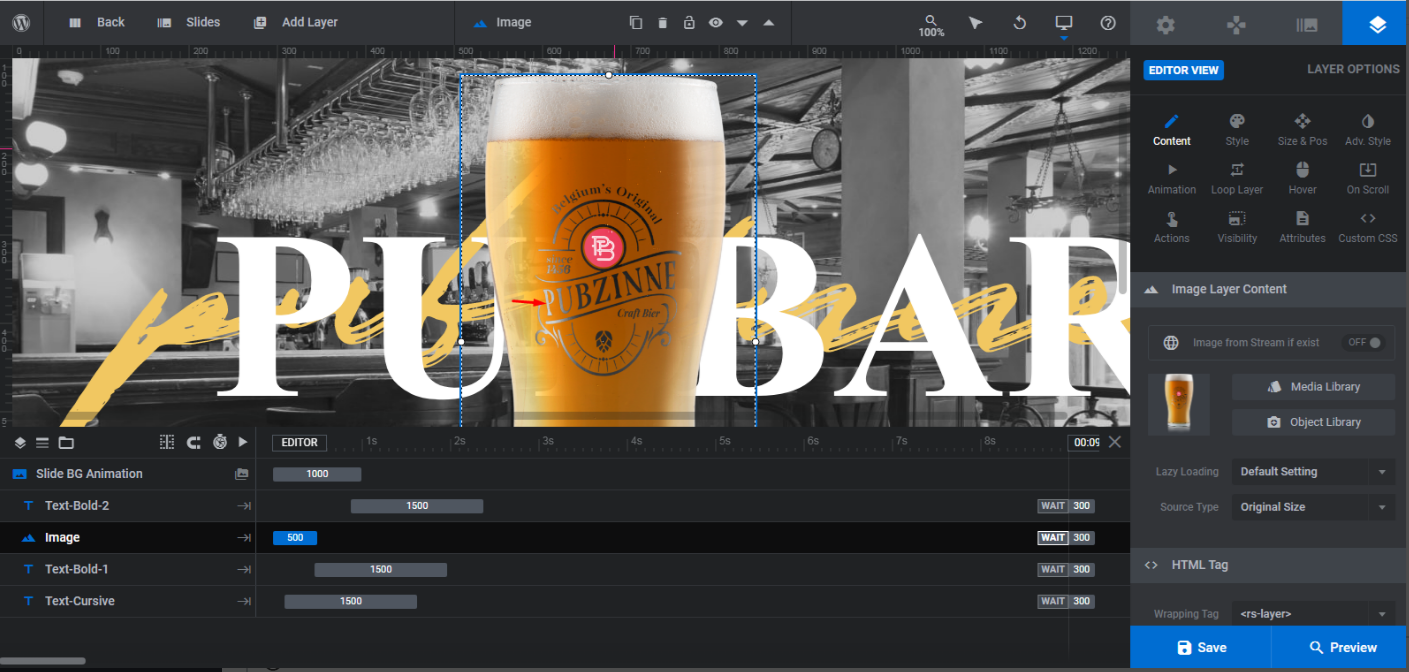Toggle layer visibility eye icon in toolbar
This screenshot has height=672, width=1409.
click(x=716, y=22)
